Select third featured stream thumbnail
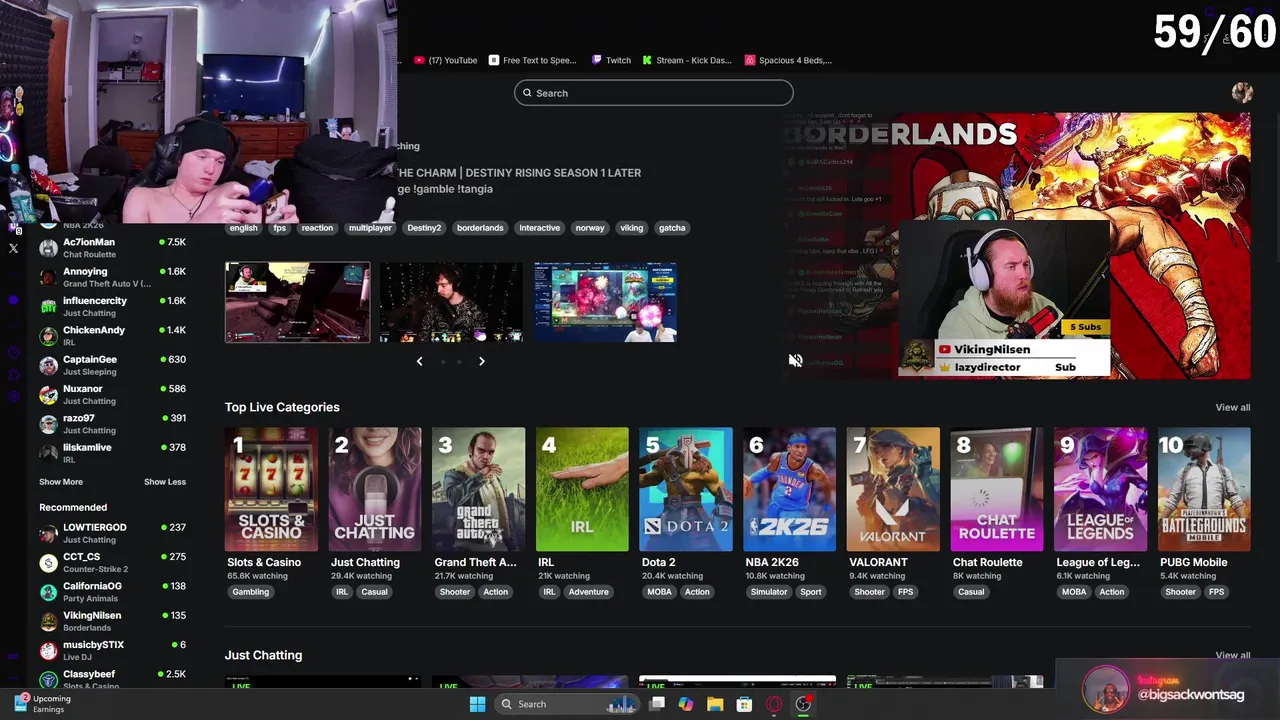Viewport: 1280px width, 720px height. click(x=605, y=302)
